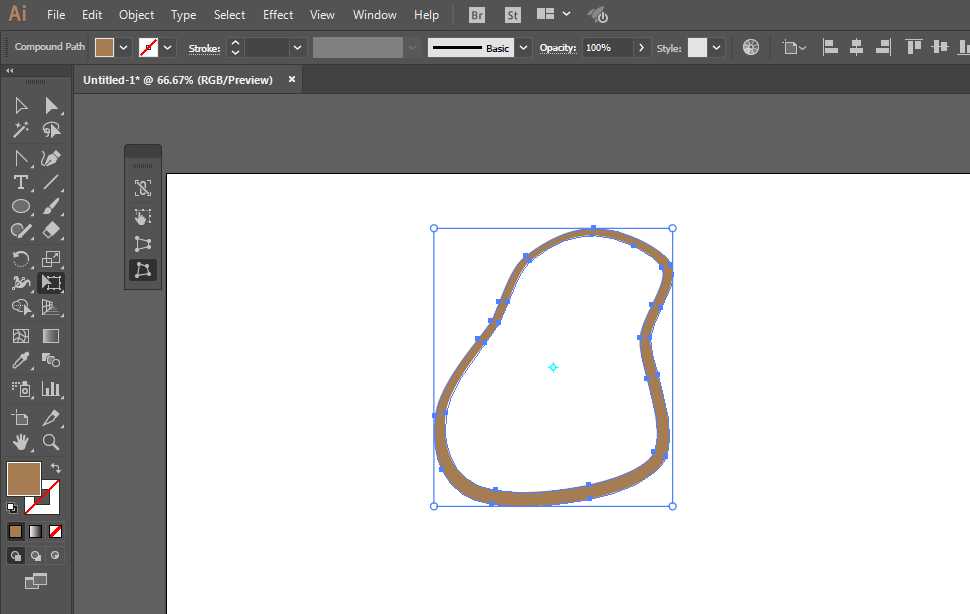Switch color mode to Gradient

35,531
